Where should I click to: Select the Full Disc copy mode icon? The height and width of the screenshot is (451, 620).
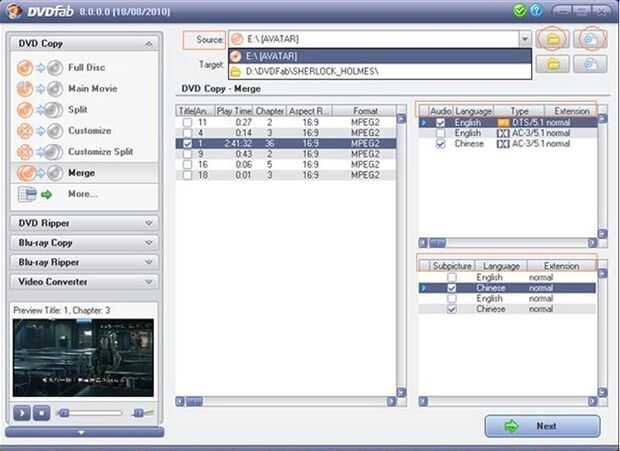40,68
